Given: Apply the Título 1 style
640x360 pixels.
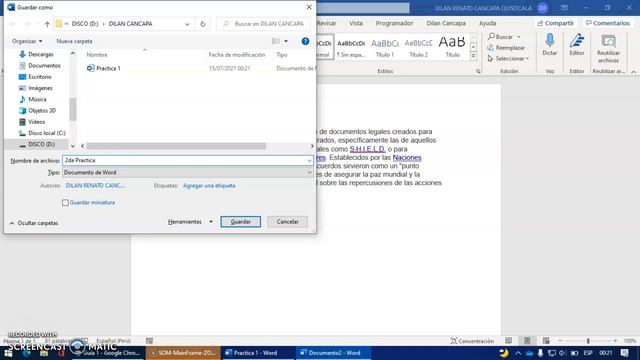Looking at the screenshot, I should [x=384, y=47].
